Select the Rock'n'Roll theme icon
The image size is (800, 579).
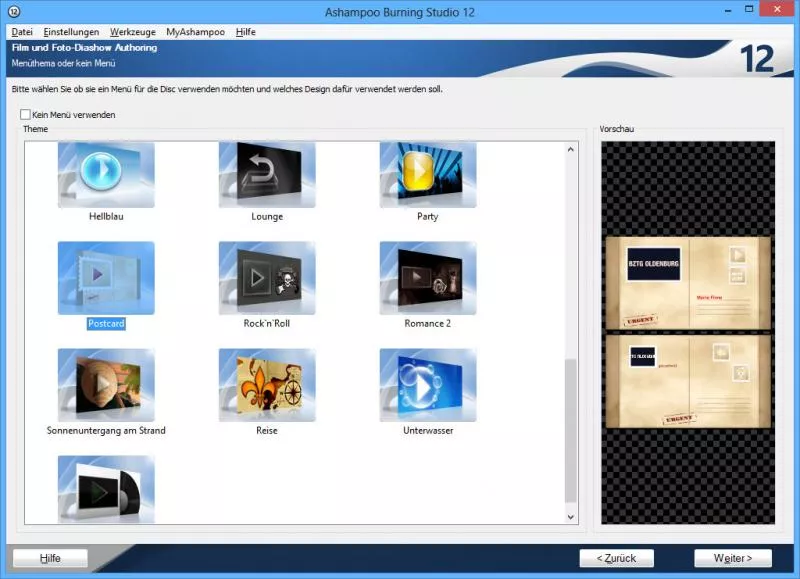(x=267, y=278)
